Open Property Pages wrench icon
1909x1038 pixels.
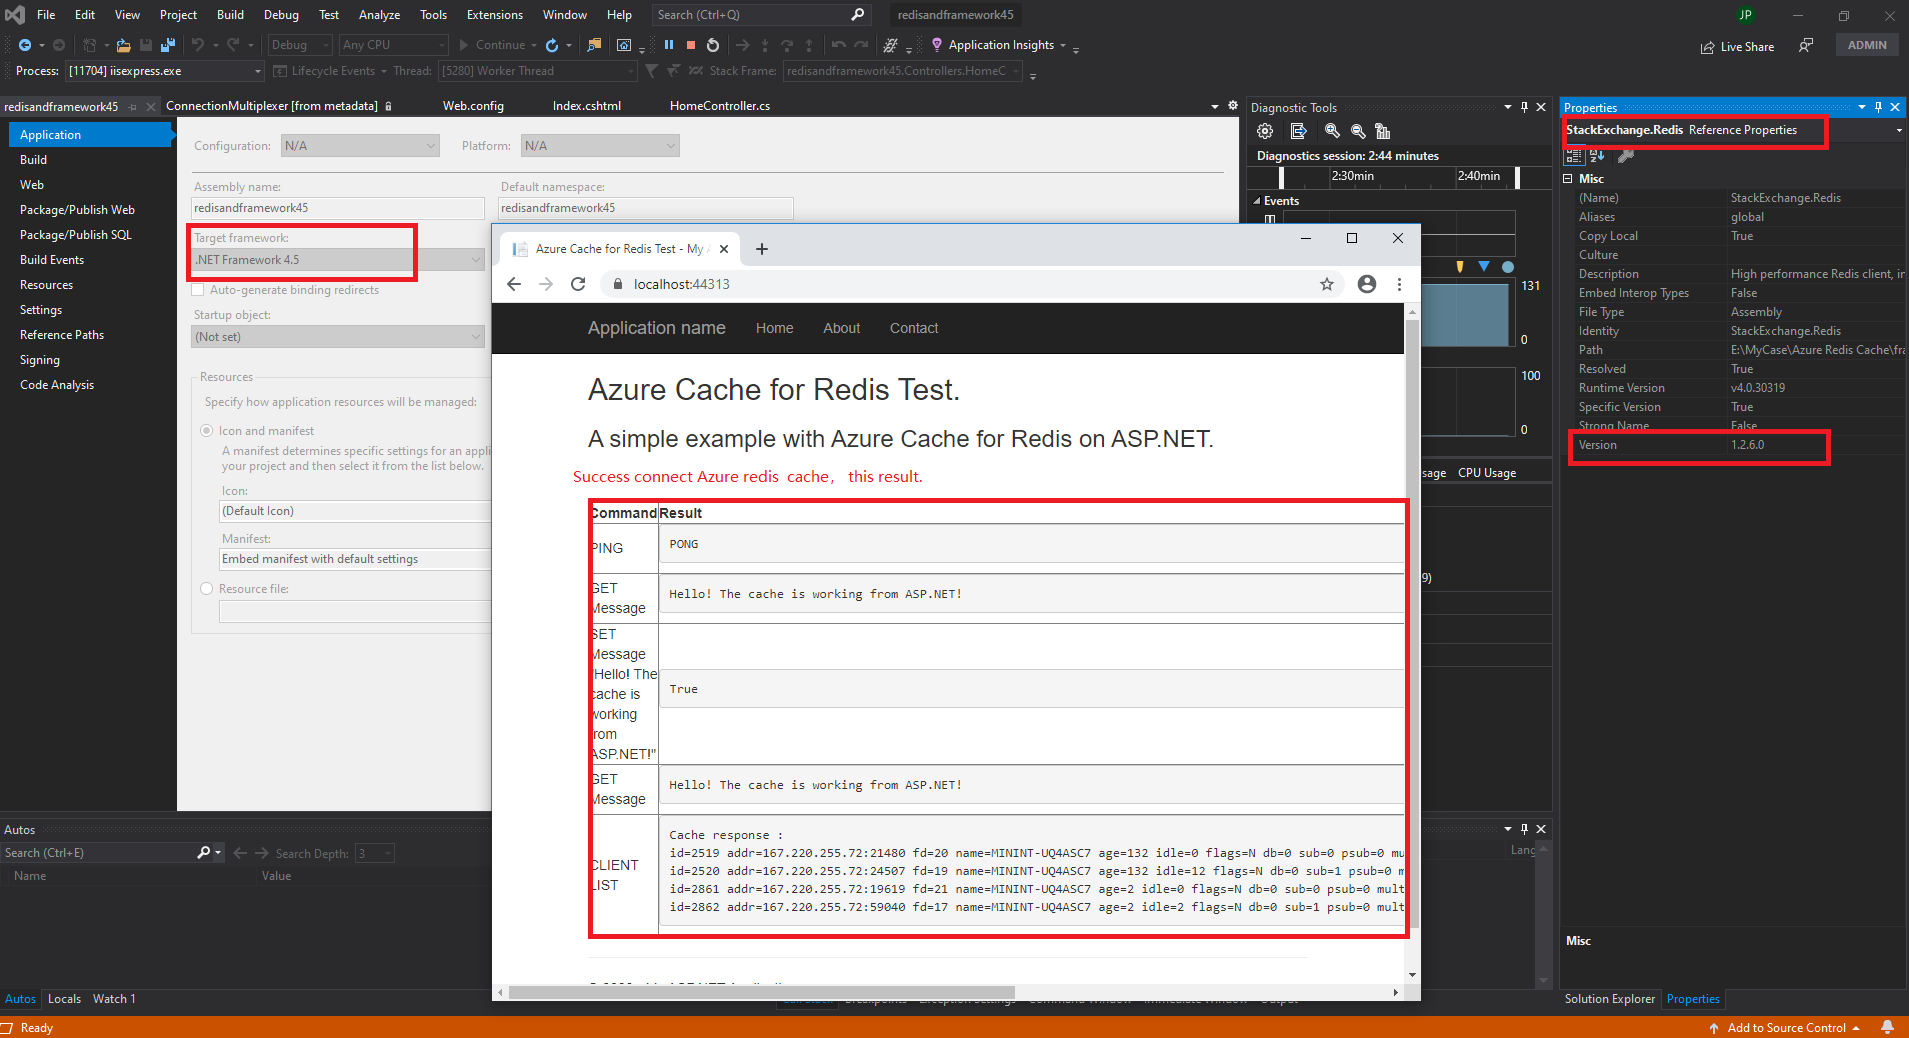1626,156
